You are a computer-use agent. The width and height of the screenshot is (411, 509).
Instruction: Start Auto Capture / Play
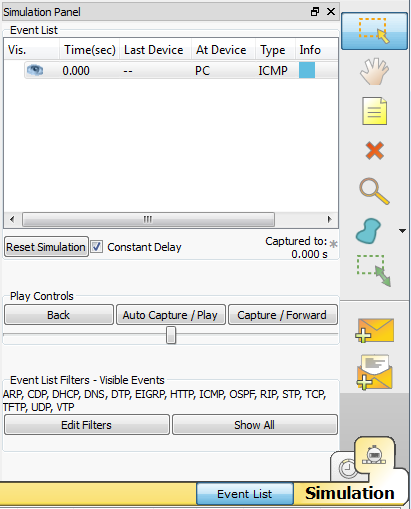tap(170, 315)
